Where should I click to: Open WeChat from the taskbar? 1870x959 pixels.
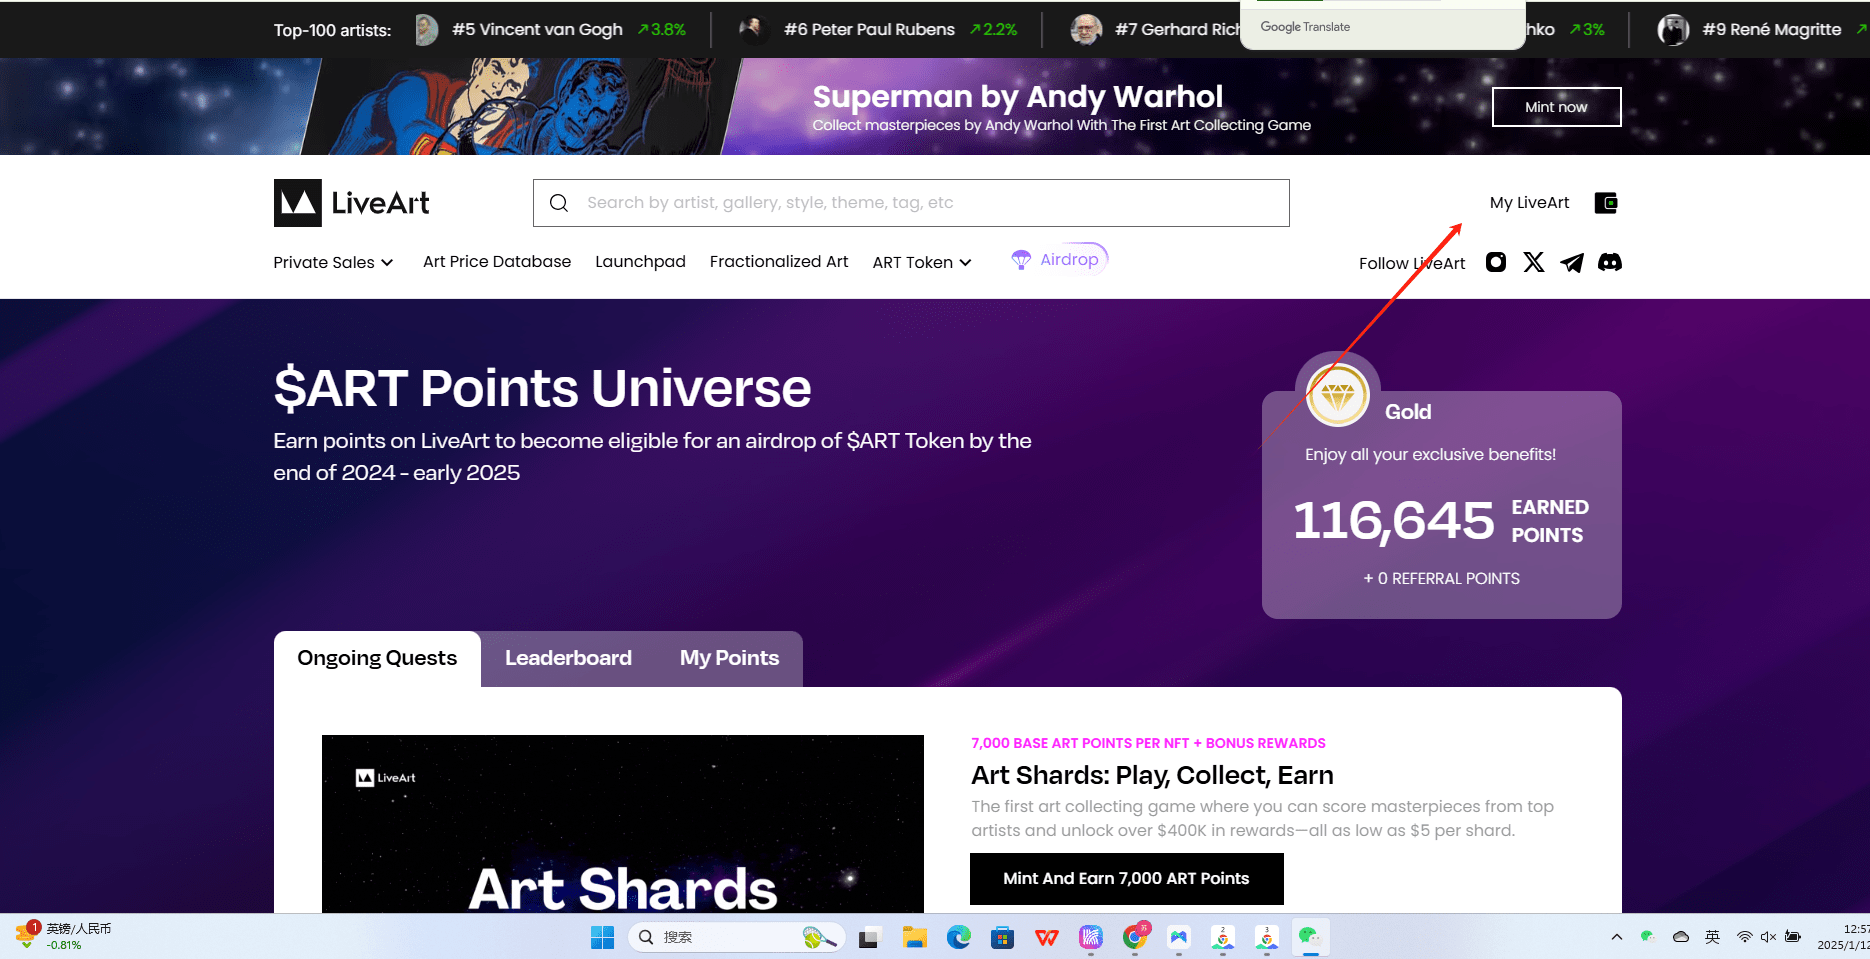point(1310,937)
